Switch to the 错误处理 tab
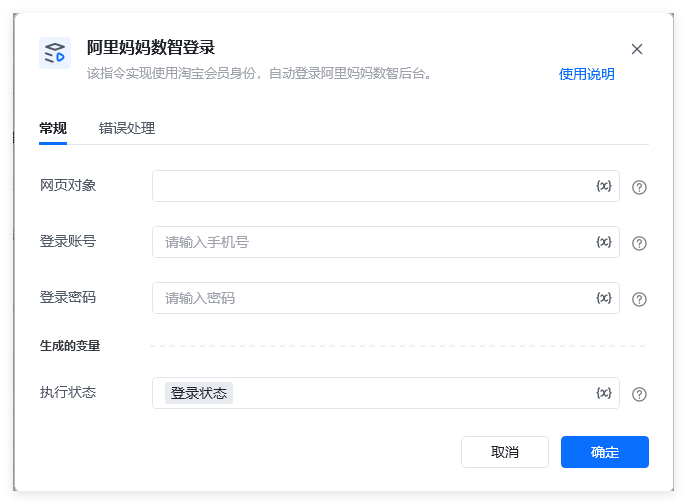Image resolution: width=687 pixels, height=504 pixels. 127,128
